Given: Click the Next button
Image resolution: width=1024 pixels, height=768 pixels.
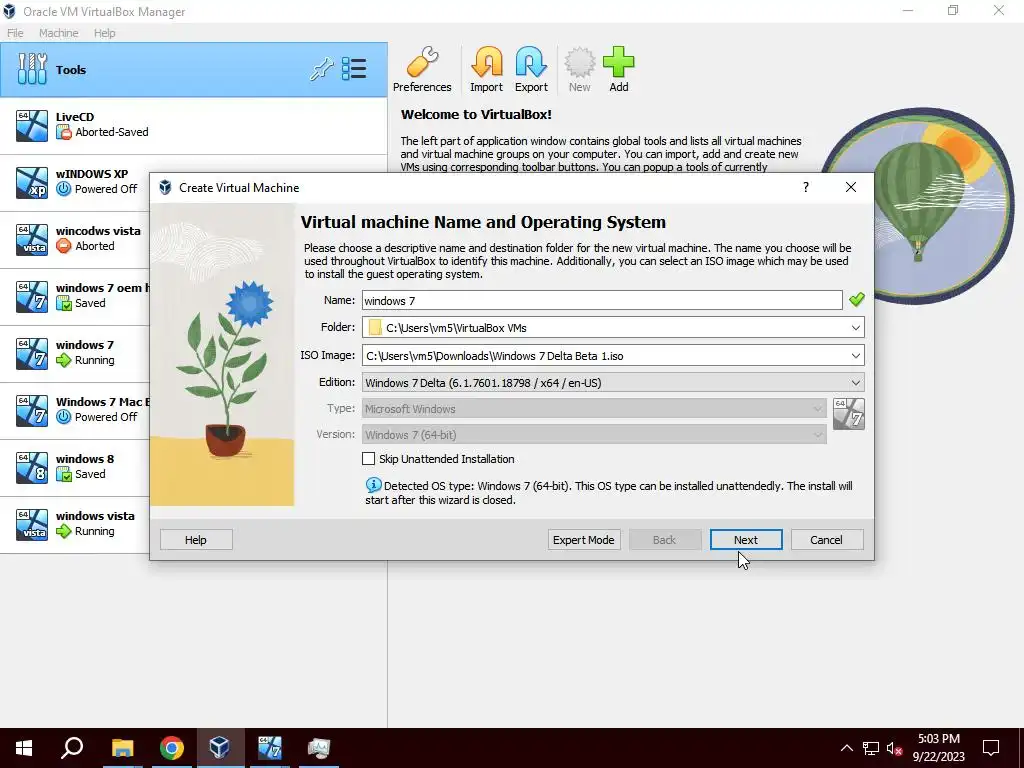Looking at the screenshot, I should point(746,540).
